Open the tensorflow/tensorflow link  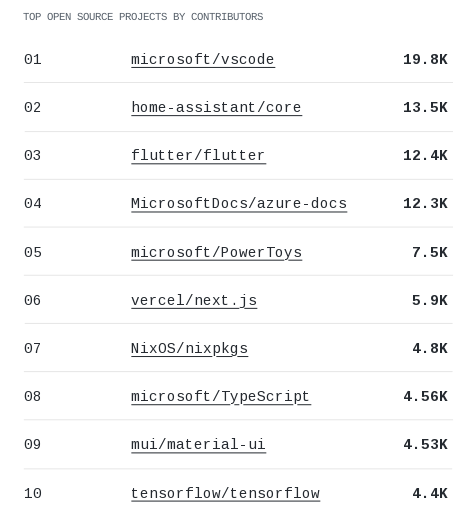tap(225, 493)
